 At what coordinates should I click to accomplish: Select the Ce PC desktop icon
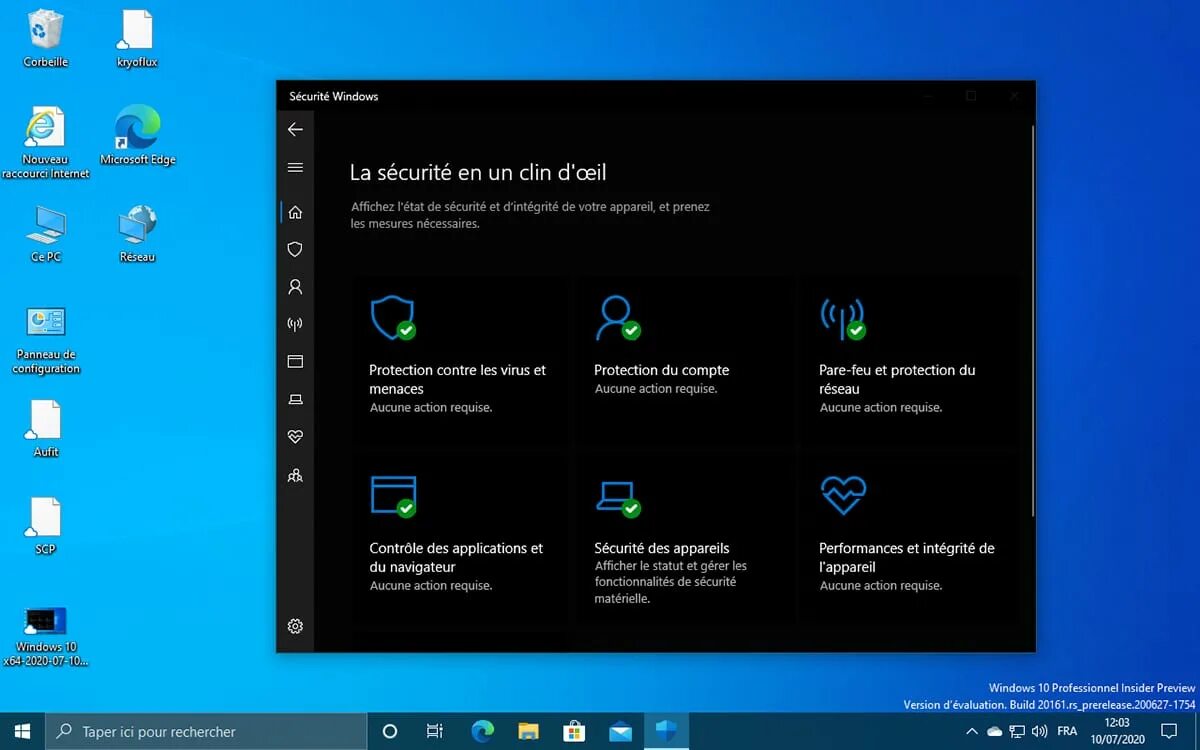[46, 234]
